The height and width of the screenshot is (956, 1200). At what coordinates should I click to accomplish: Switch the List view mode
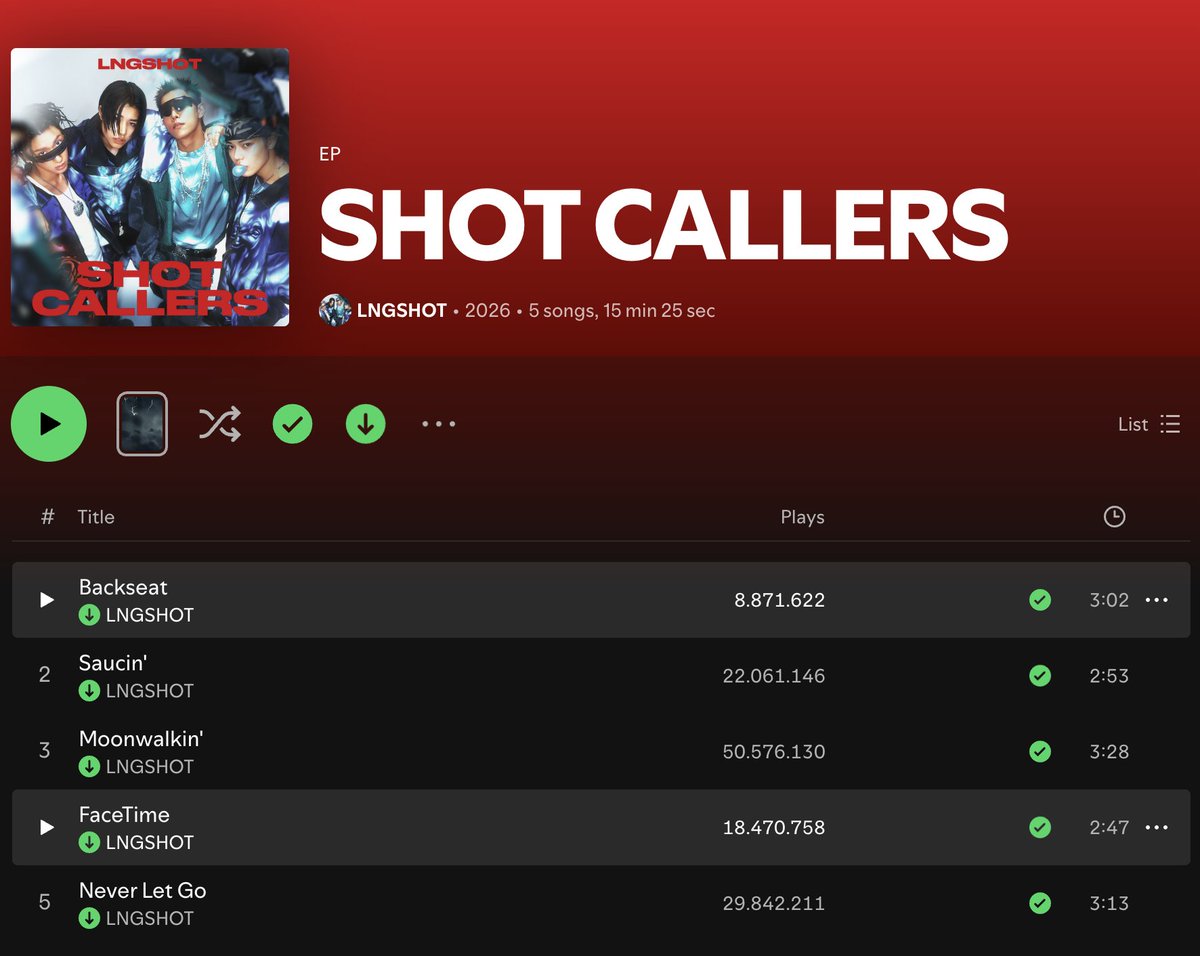1149,424
